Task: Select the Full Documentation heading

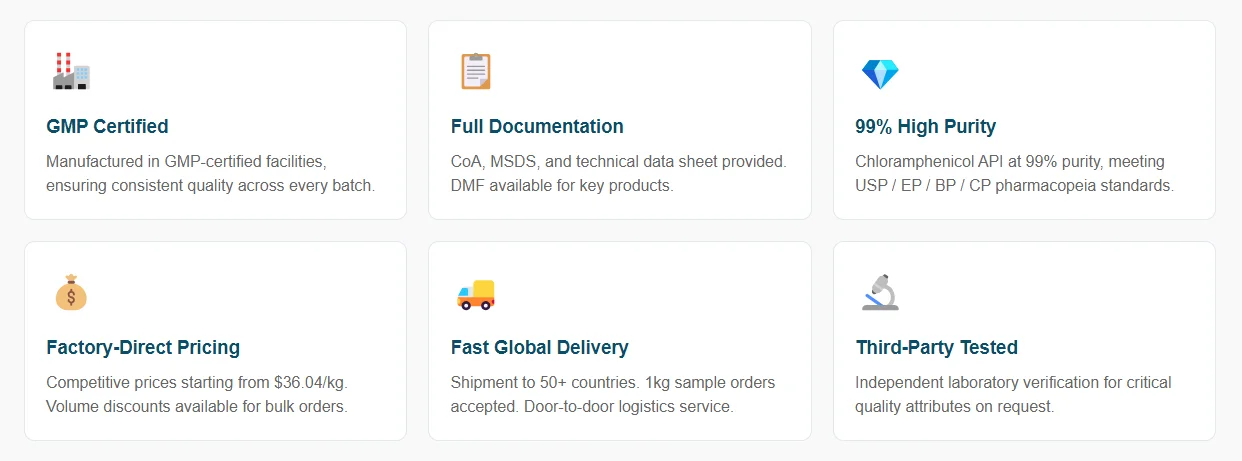Action: (x=537, y=127)
